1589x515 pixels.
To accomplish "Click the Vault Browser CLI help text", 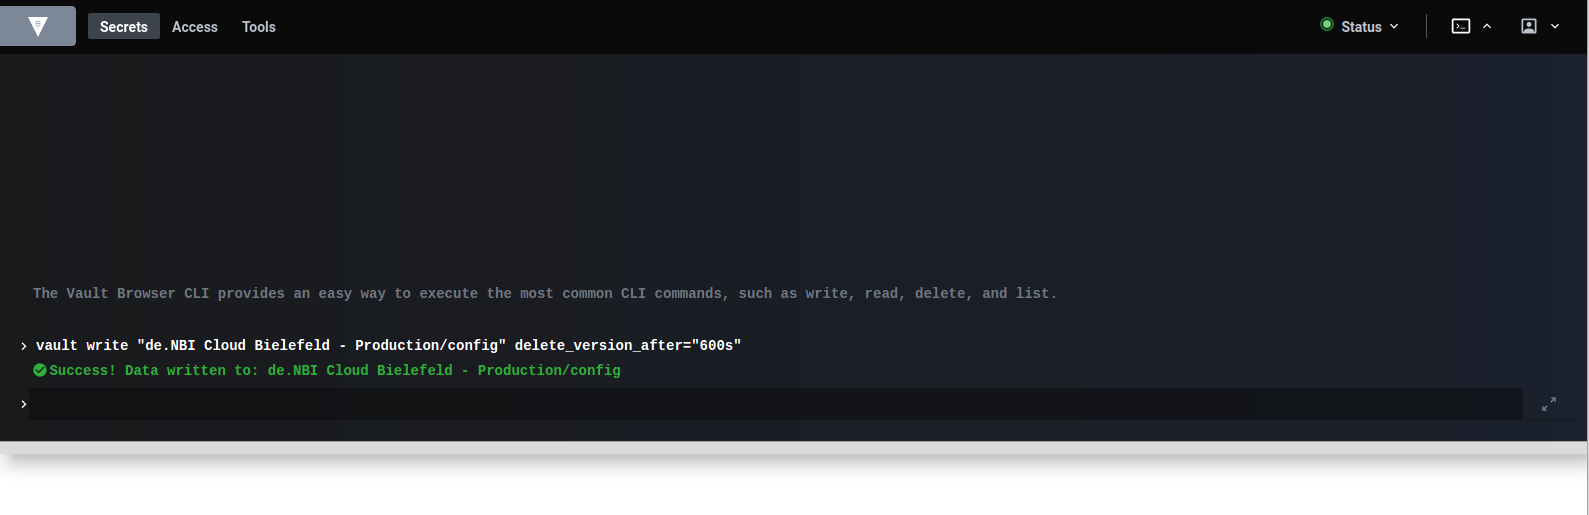I will tap(544, 293).
